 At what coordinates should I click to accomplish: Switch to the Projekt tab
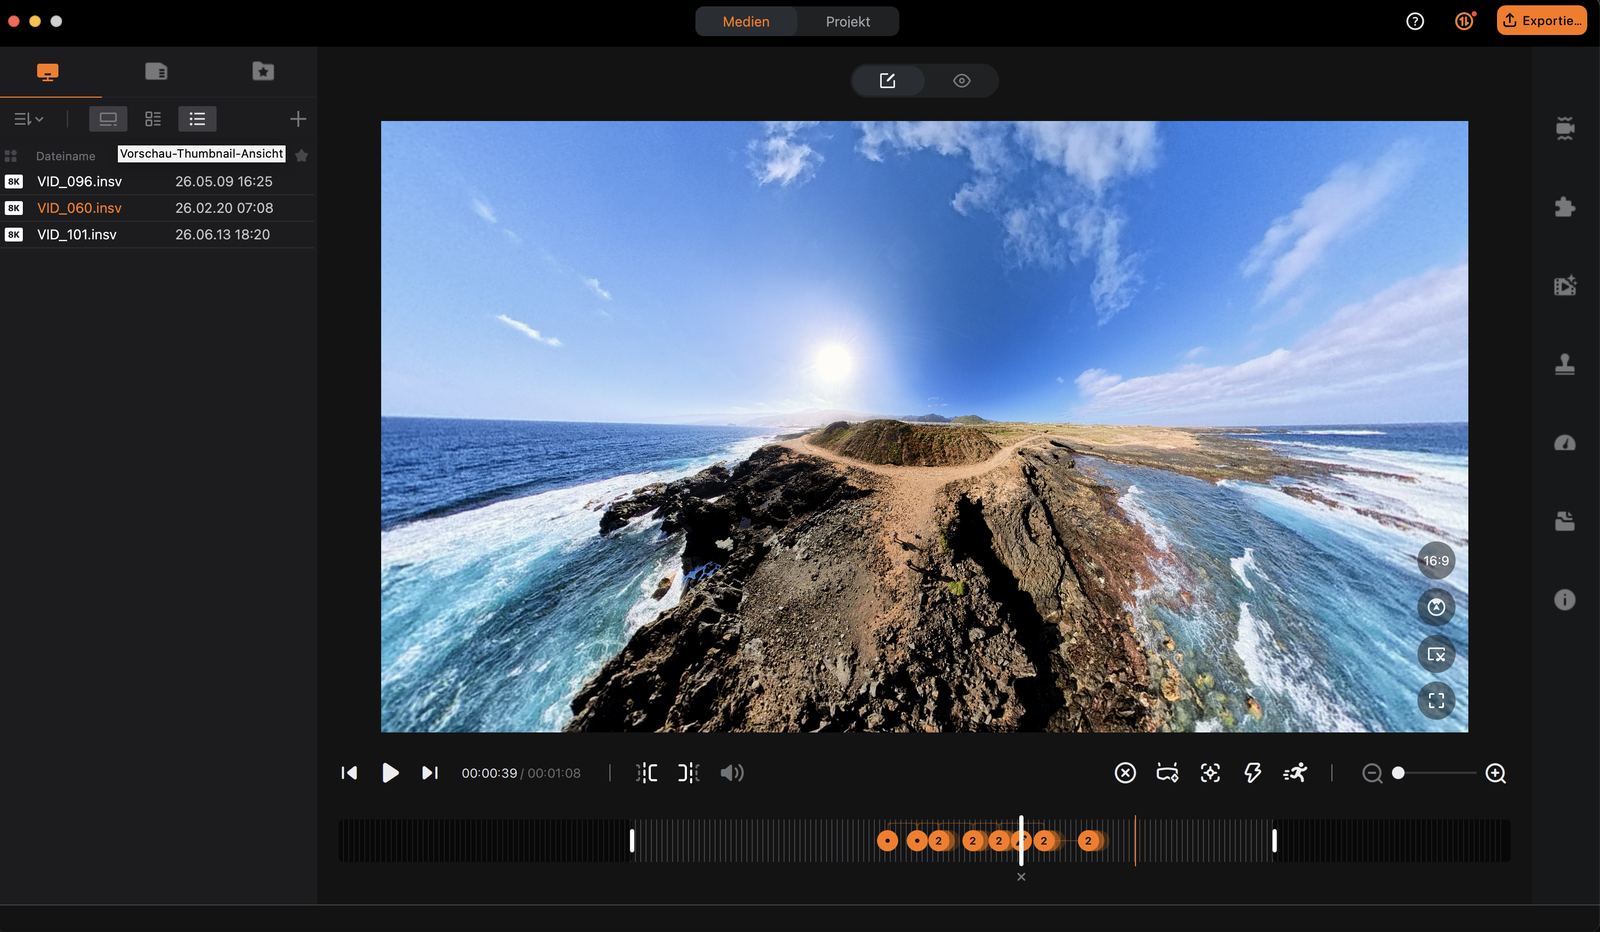847,21
